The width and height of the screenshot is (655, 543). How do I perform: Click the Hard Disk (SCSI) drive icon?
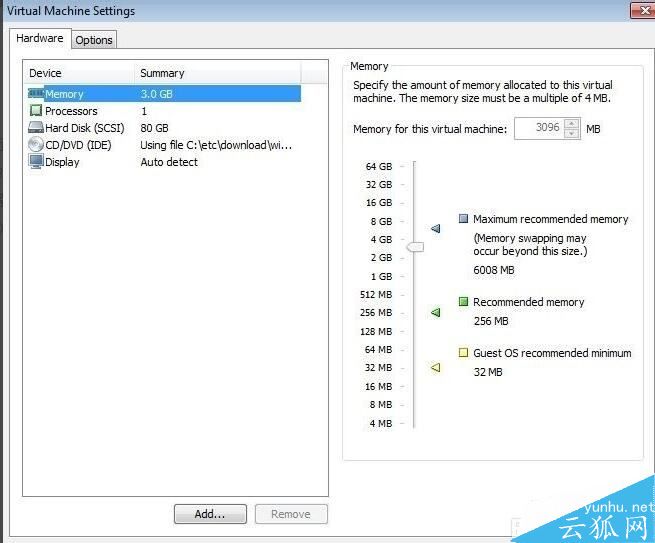[x=36, y=127]
